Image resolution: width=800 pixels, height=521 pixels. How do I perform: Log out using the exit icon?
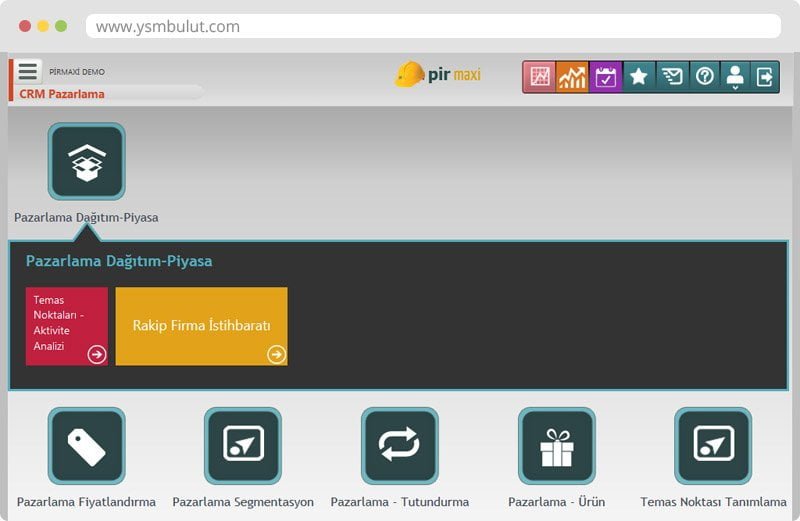(765, 77)
